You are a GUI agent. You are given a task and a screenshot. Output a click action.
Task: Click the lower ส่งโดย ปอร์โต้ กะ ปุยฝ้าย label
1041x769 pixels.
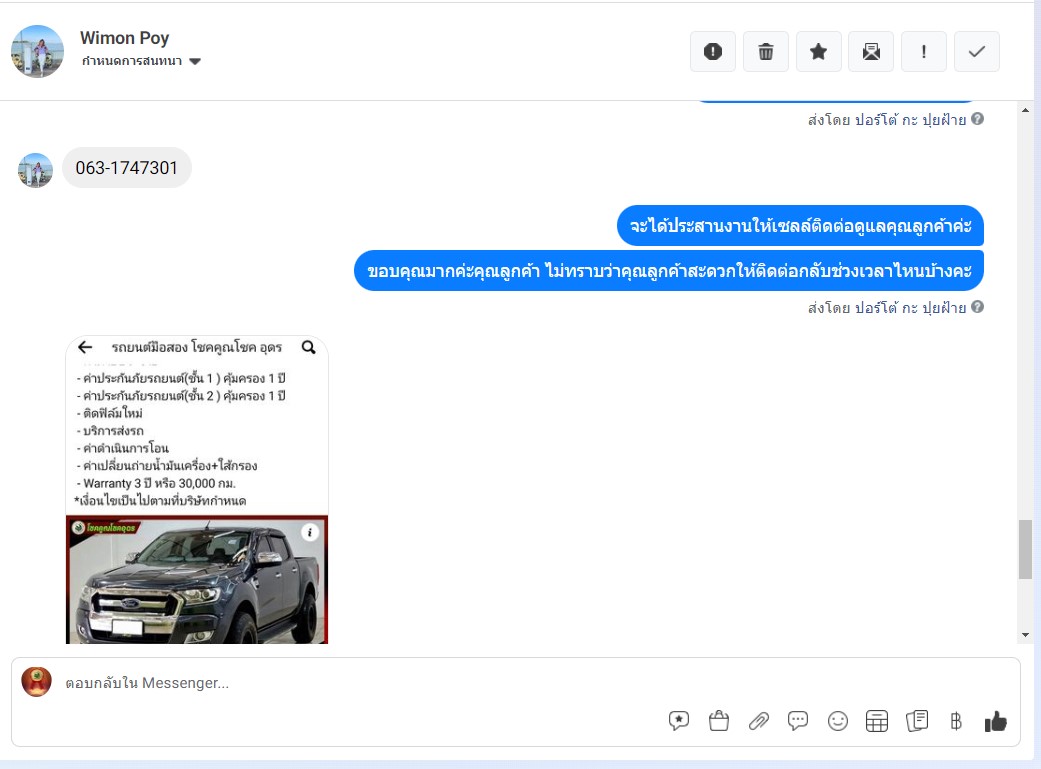pos(886,307)
